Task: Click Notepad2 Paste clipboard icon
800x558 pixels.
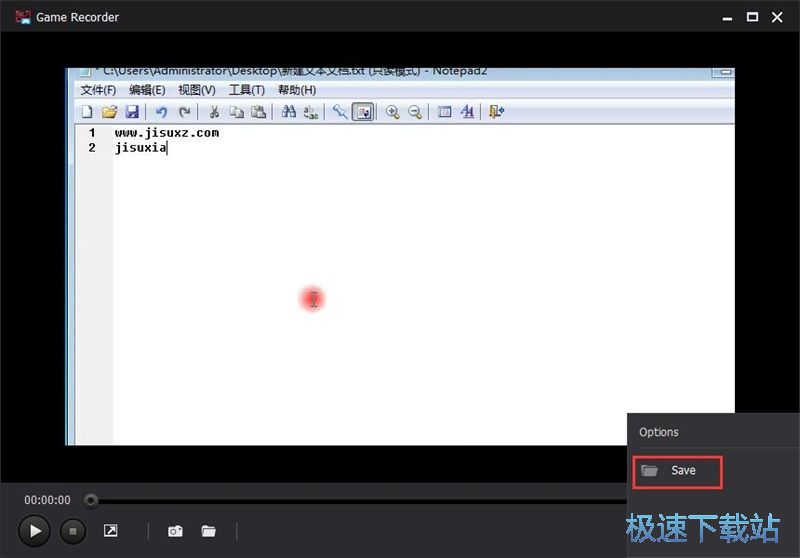Action: tap(259, 112)
